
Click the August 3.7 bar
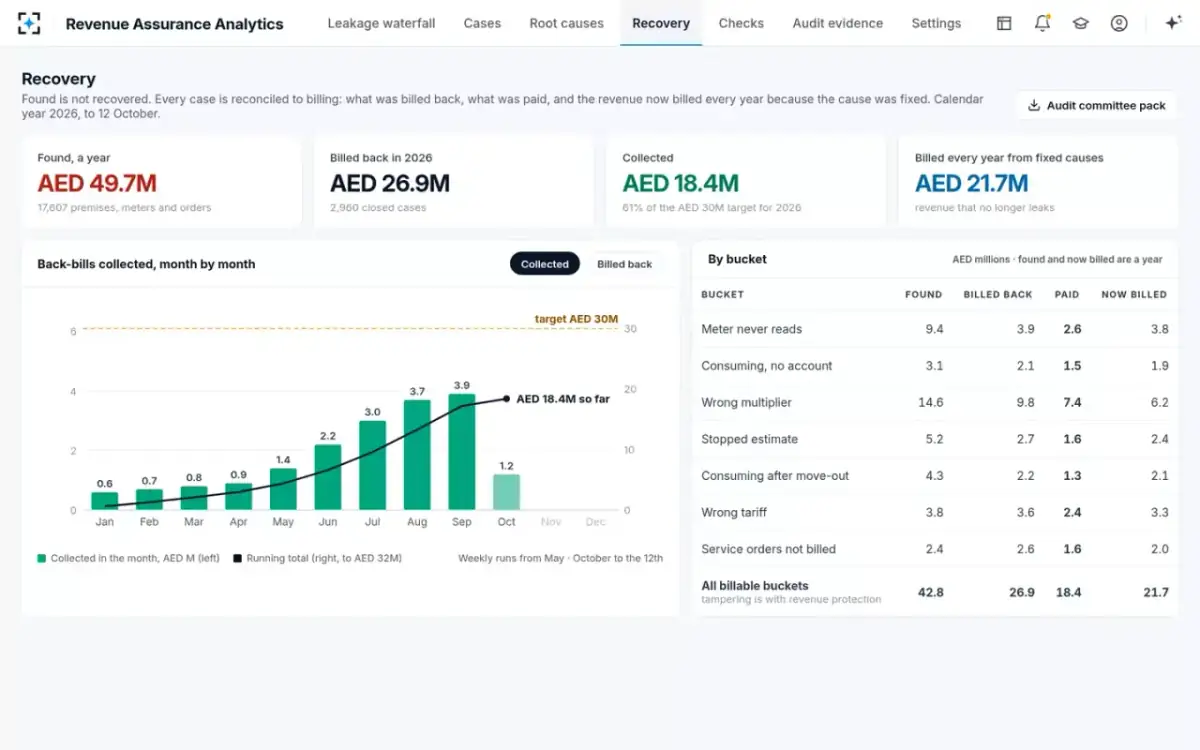pos(417,455)
